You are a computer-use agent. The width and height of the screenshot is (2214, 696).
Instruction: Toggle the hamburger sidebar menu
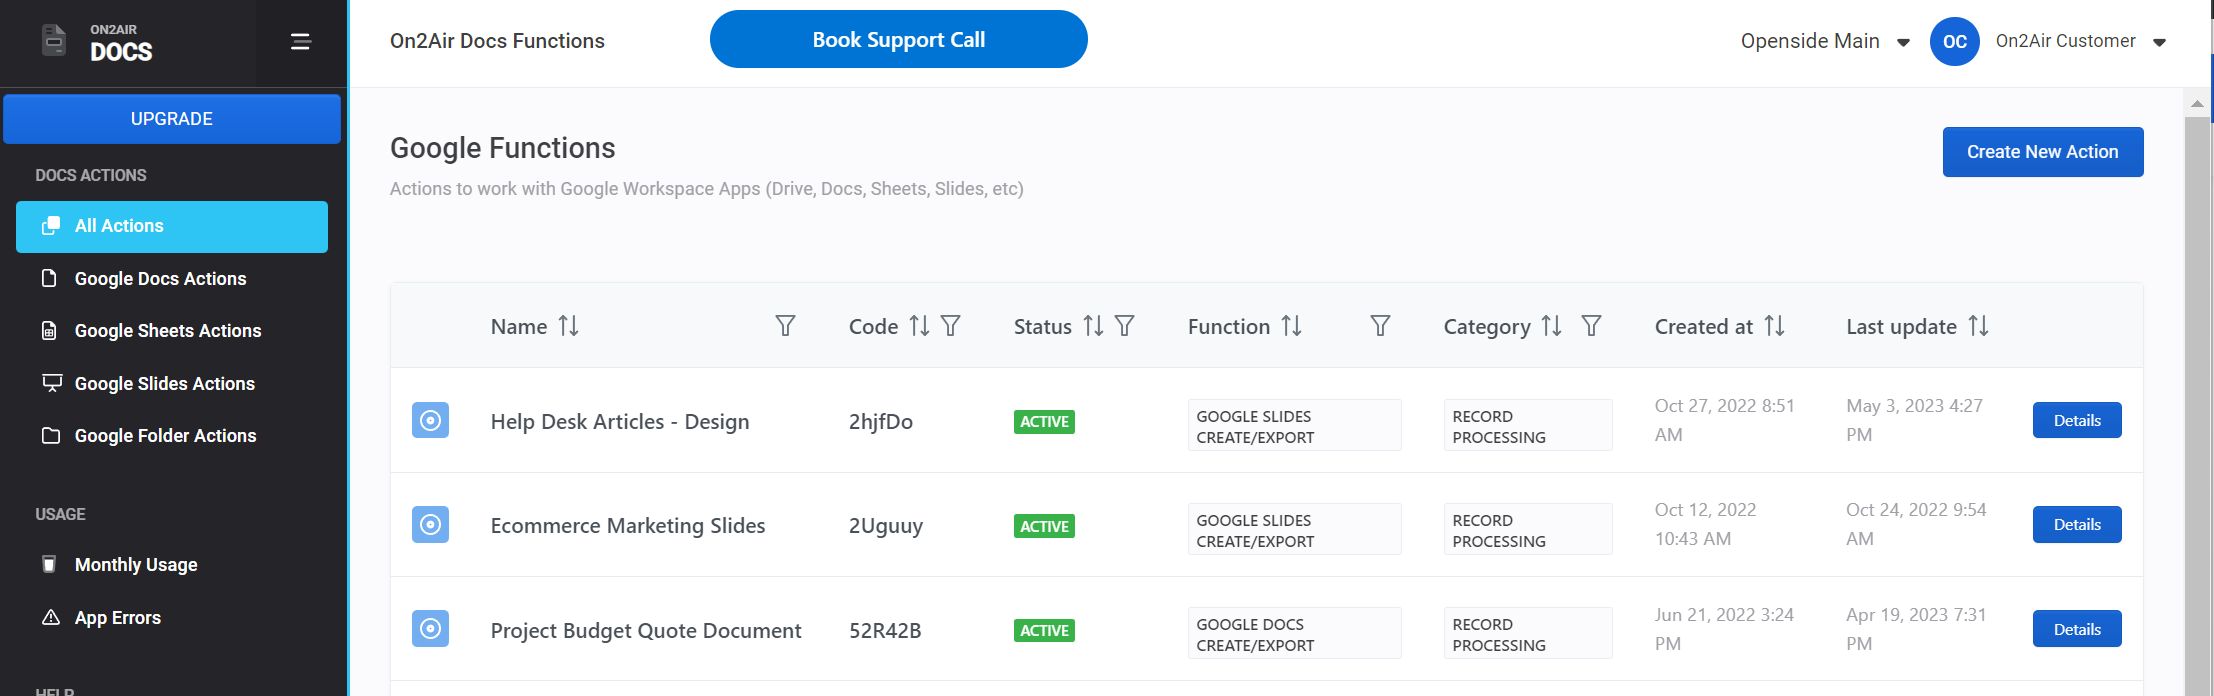coord(300,41)
